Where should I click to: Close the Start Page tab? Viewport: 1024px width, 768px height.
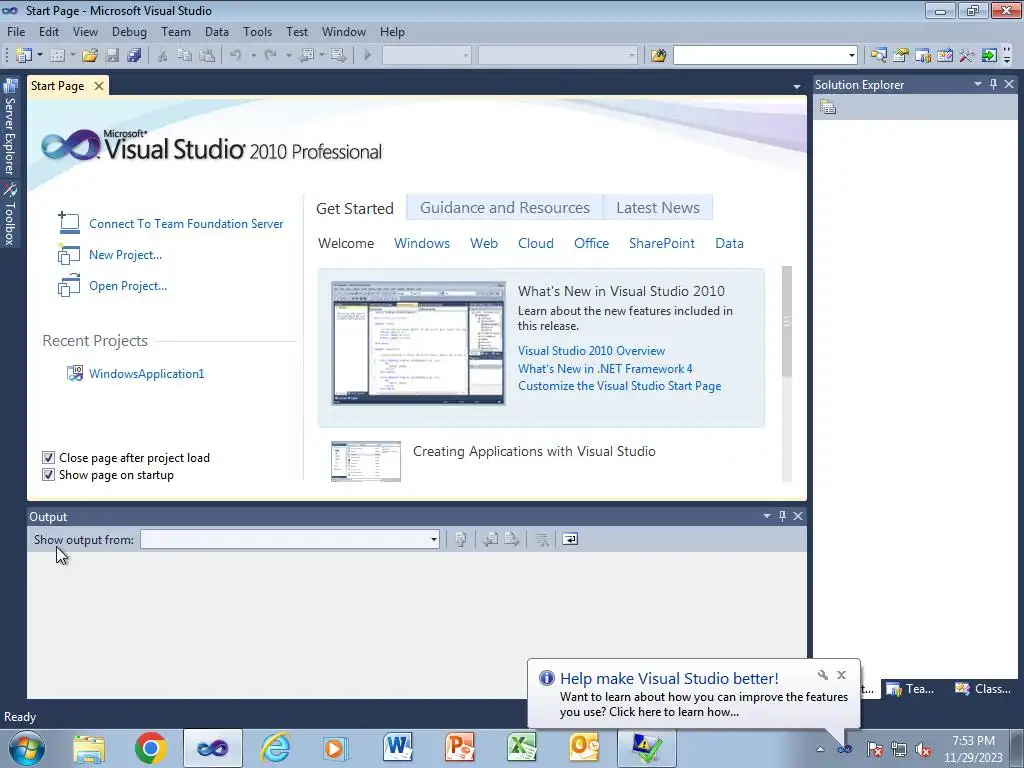point(99,86)
